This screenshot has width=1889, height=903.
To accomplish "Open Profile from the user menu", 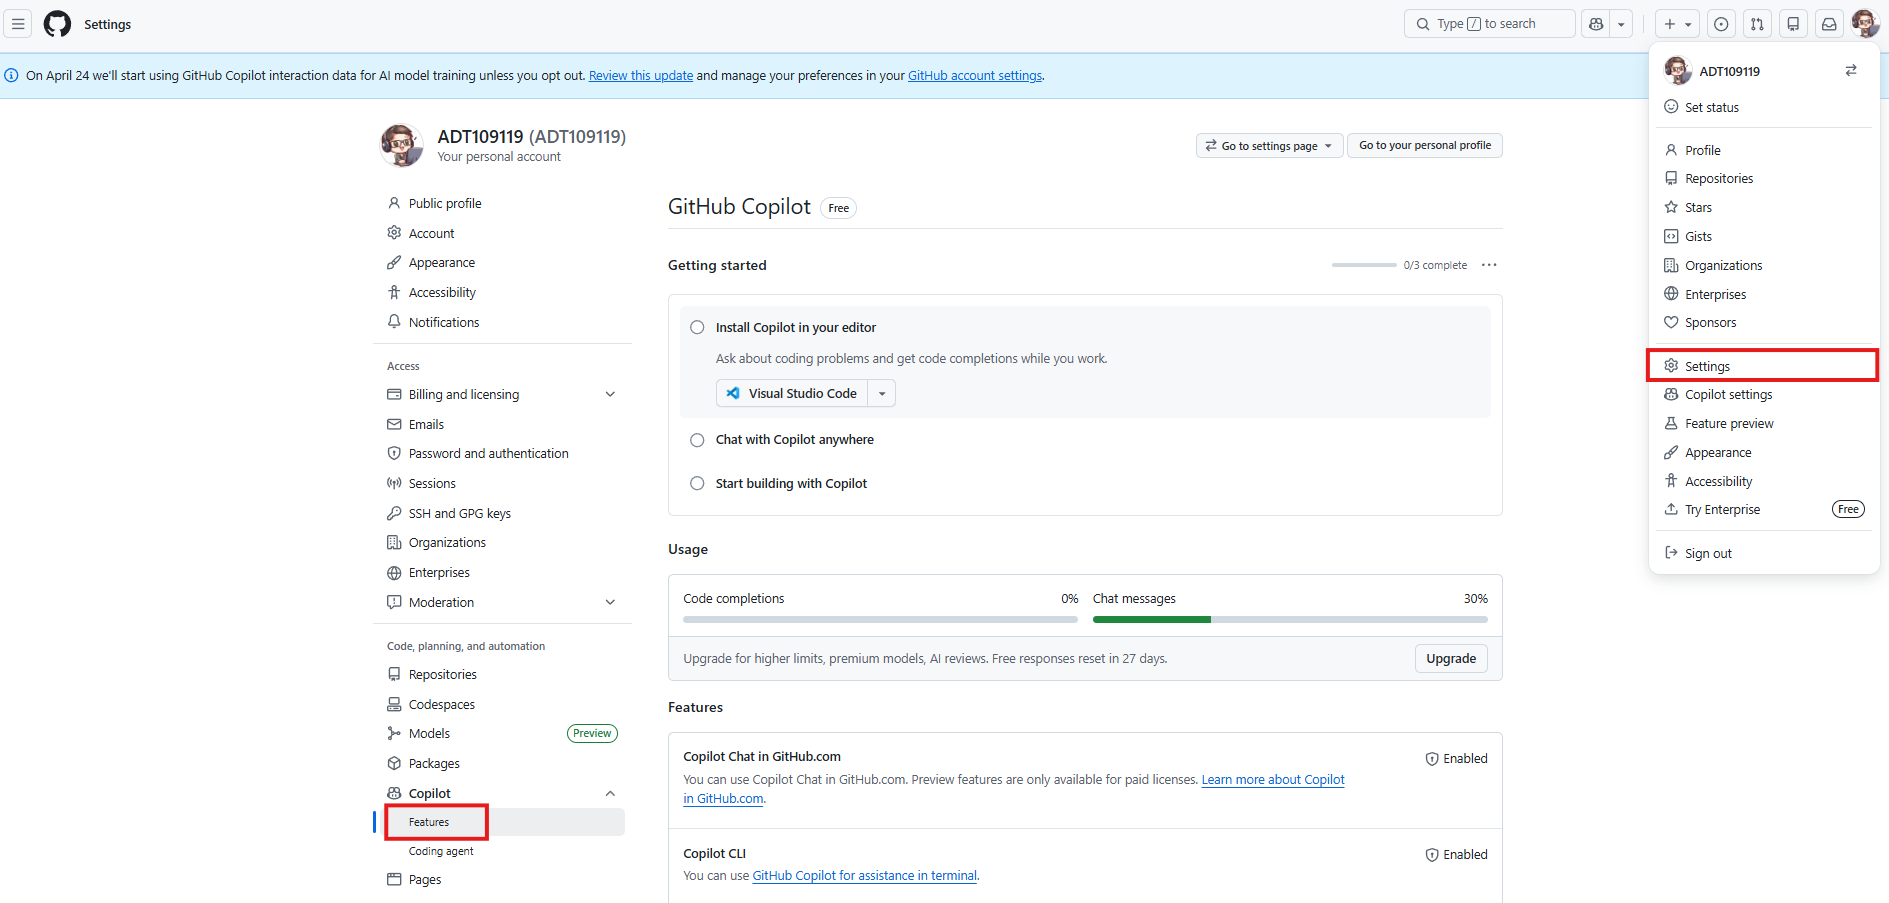I will tap(1764, 150).
